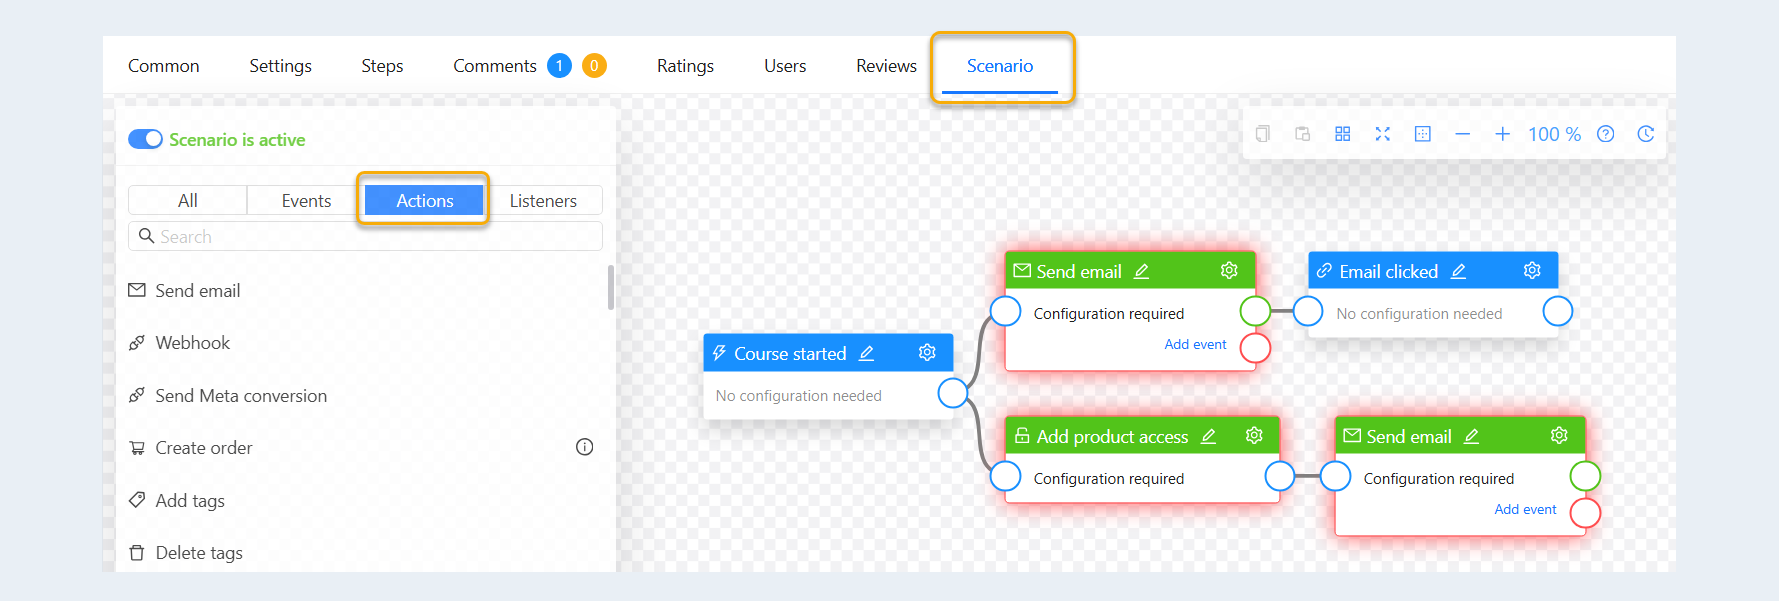Screen dimensions: 1779x601
Task: Go to the Comments tab
Action: tap(495, 66)
